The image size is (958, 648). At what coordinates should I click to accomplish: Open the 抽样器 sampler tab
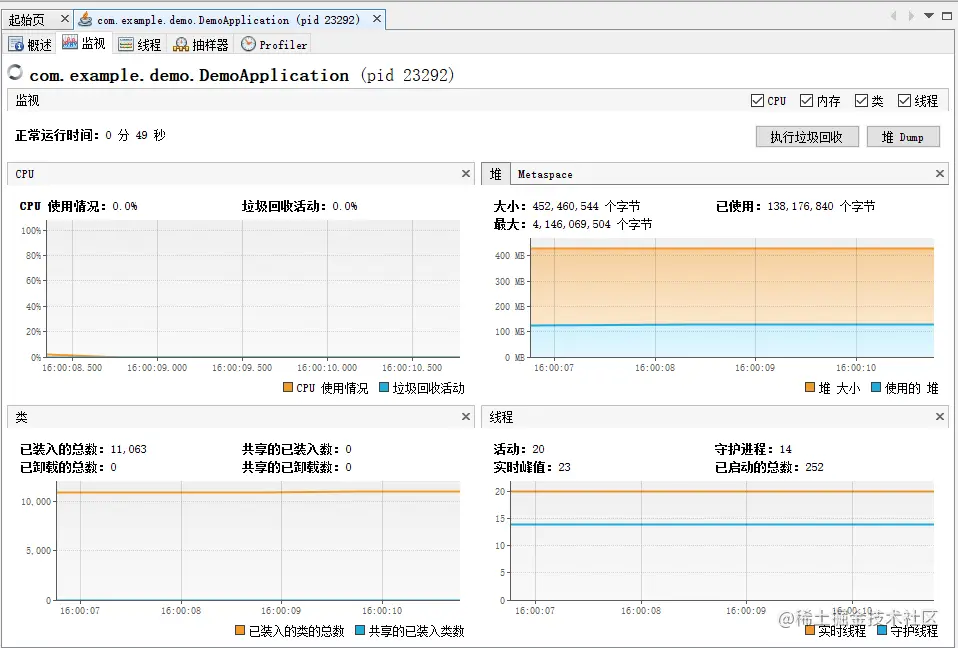click(x=200, y=45)
